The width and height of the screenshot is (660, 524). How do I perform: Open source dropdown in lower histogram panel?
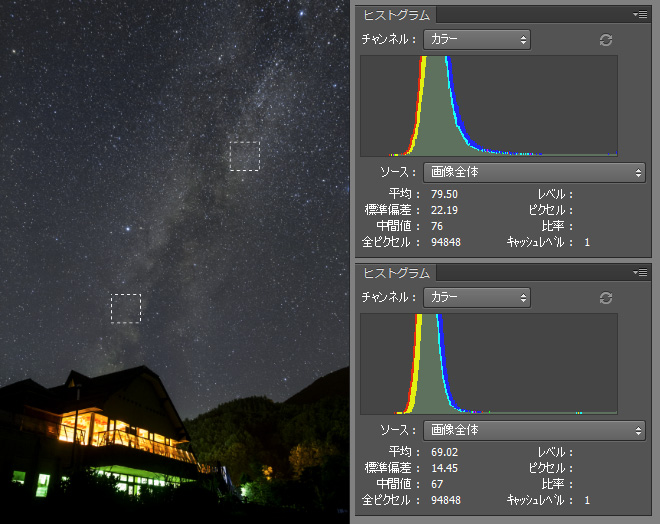[x=534, y=431]
